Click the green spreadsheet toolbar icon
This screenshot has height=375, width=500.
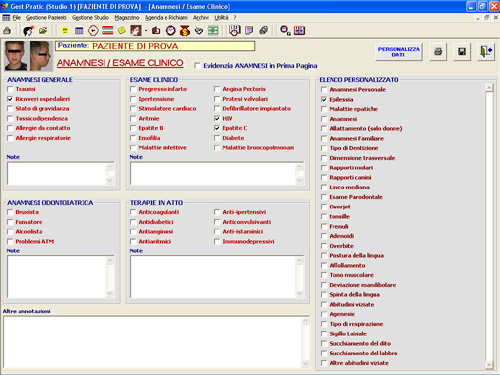(x=213, y=31)
